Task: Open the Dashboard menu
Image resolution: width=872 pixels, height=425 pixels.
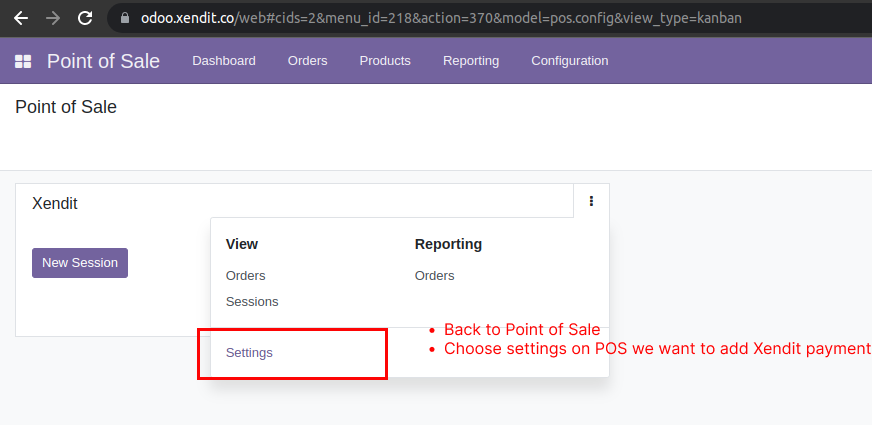Action: [x=224, y=61]
